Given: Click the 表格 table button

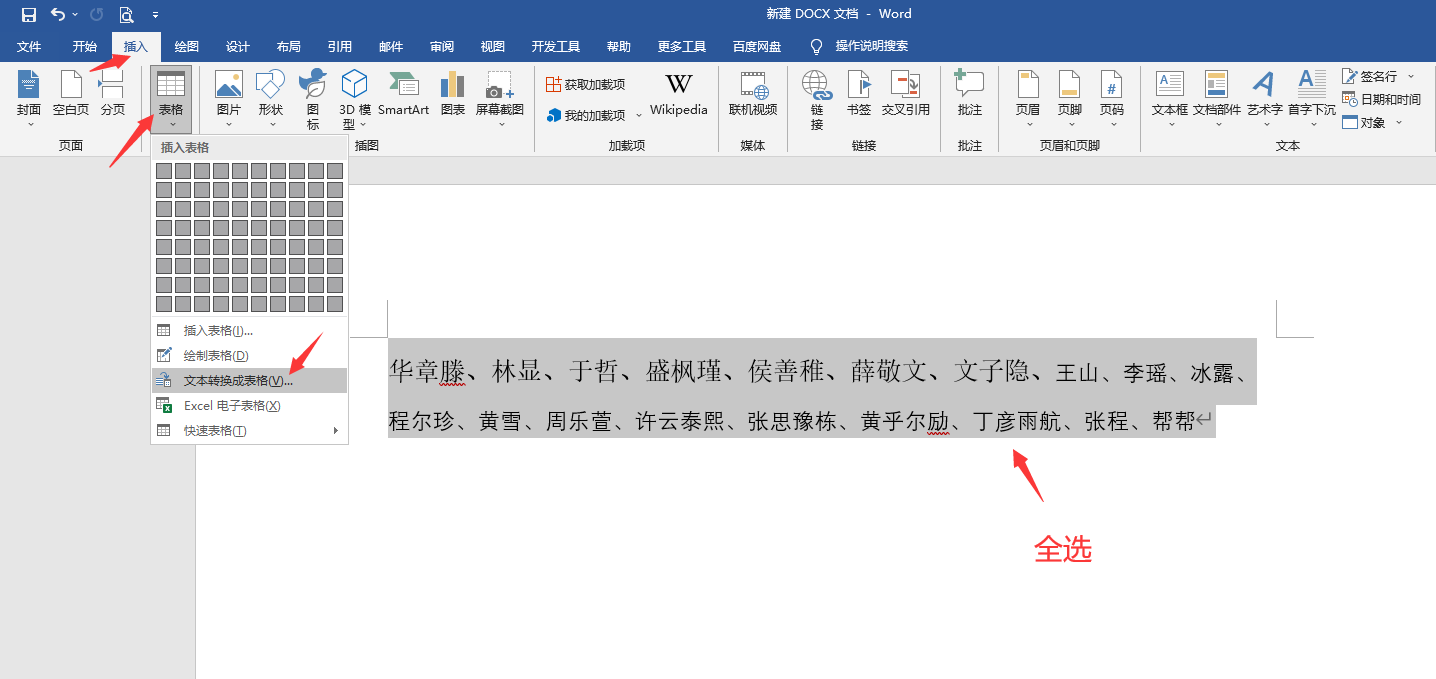Looking at the screenshot, I should [171, 98].
